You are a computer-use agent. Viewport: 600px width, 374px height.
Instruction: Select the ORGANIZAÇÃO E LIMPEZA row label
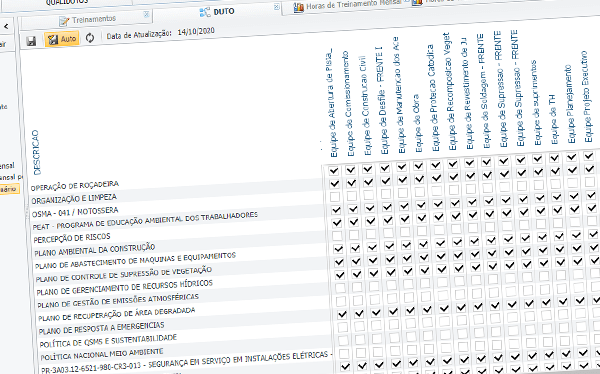pyautogui.click(x=74, y=198)
